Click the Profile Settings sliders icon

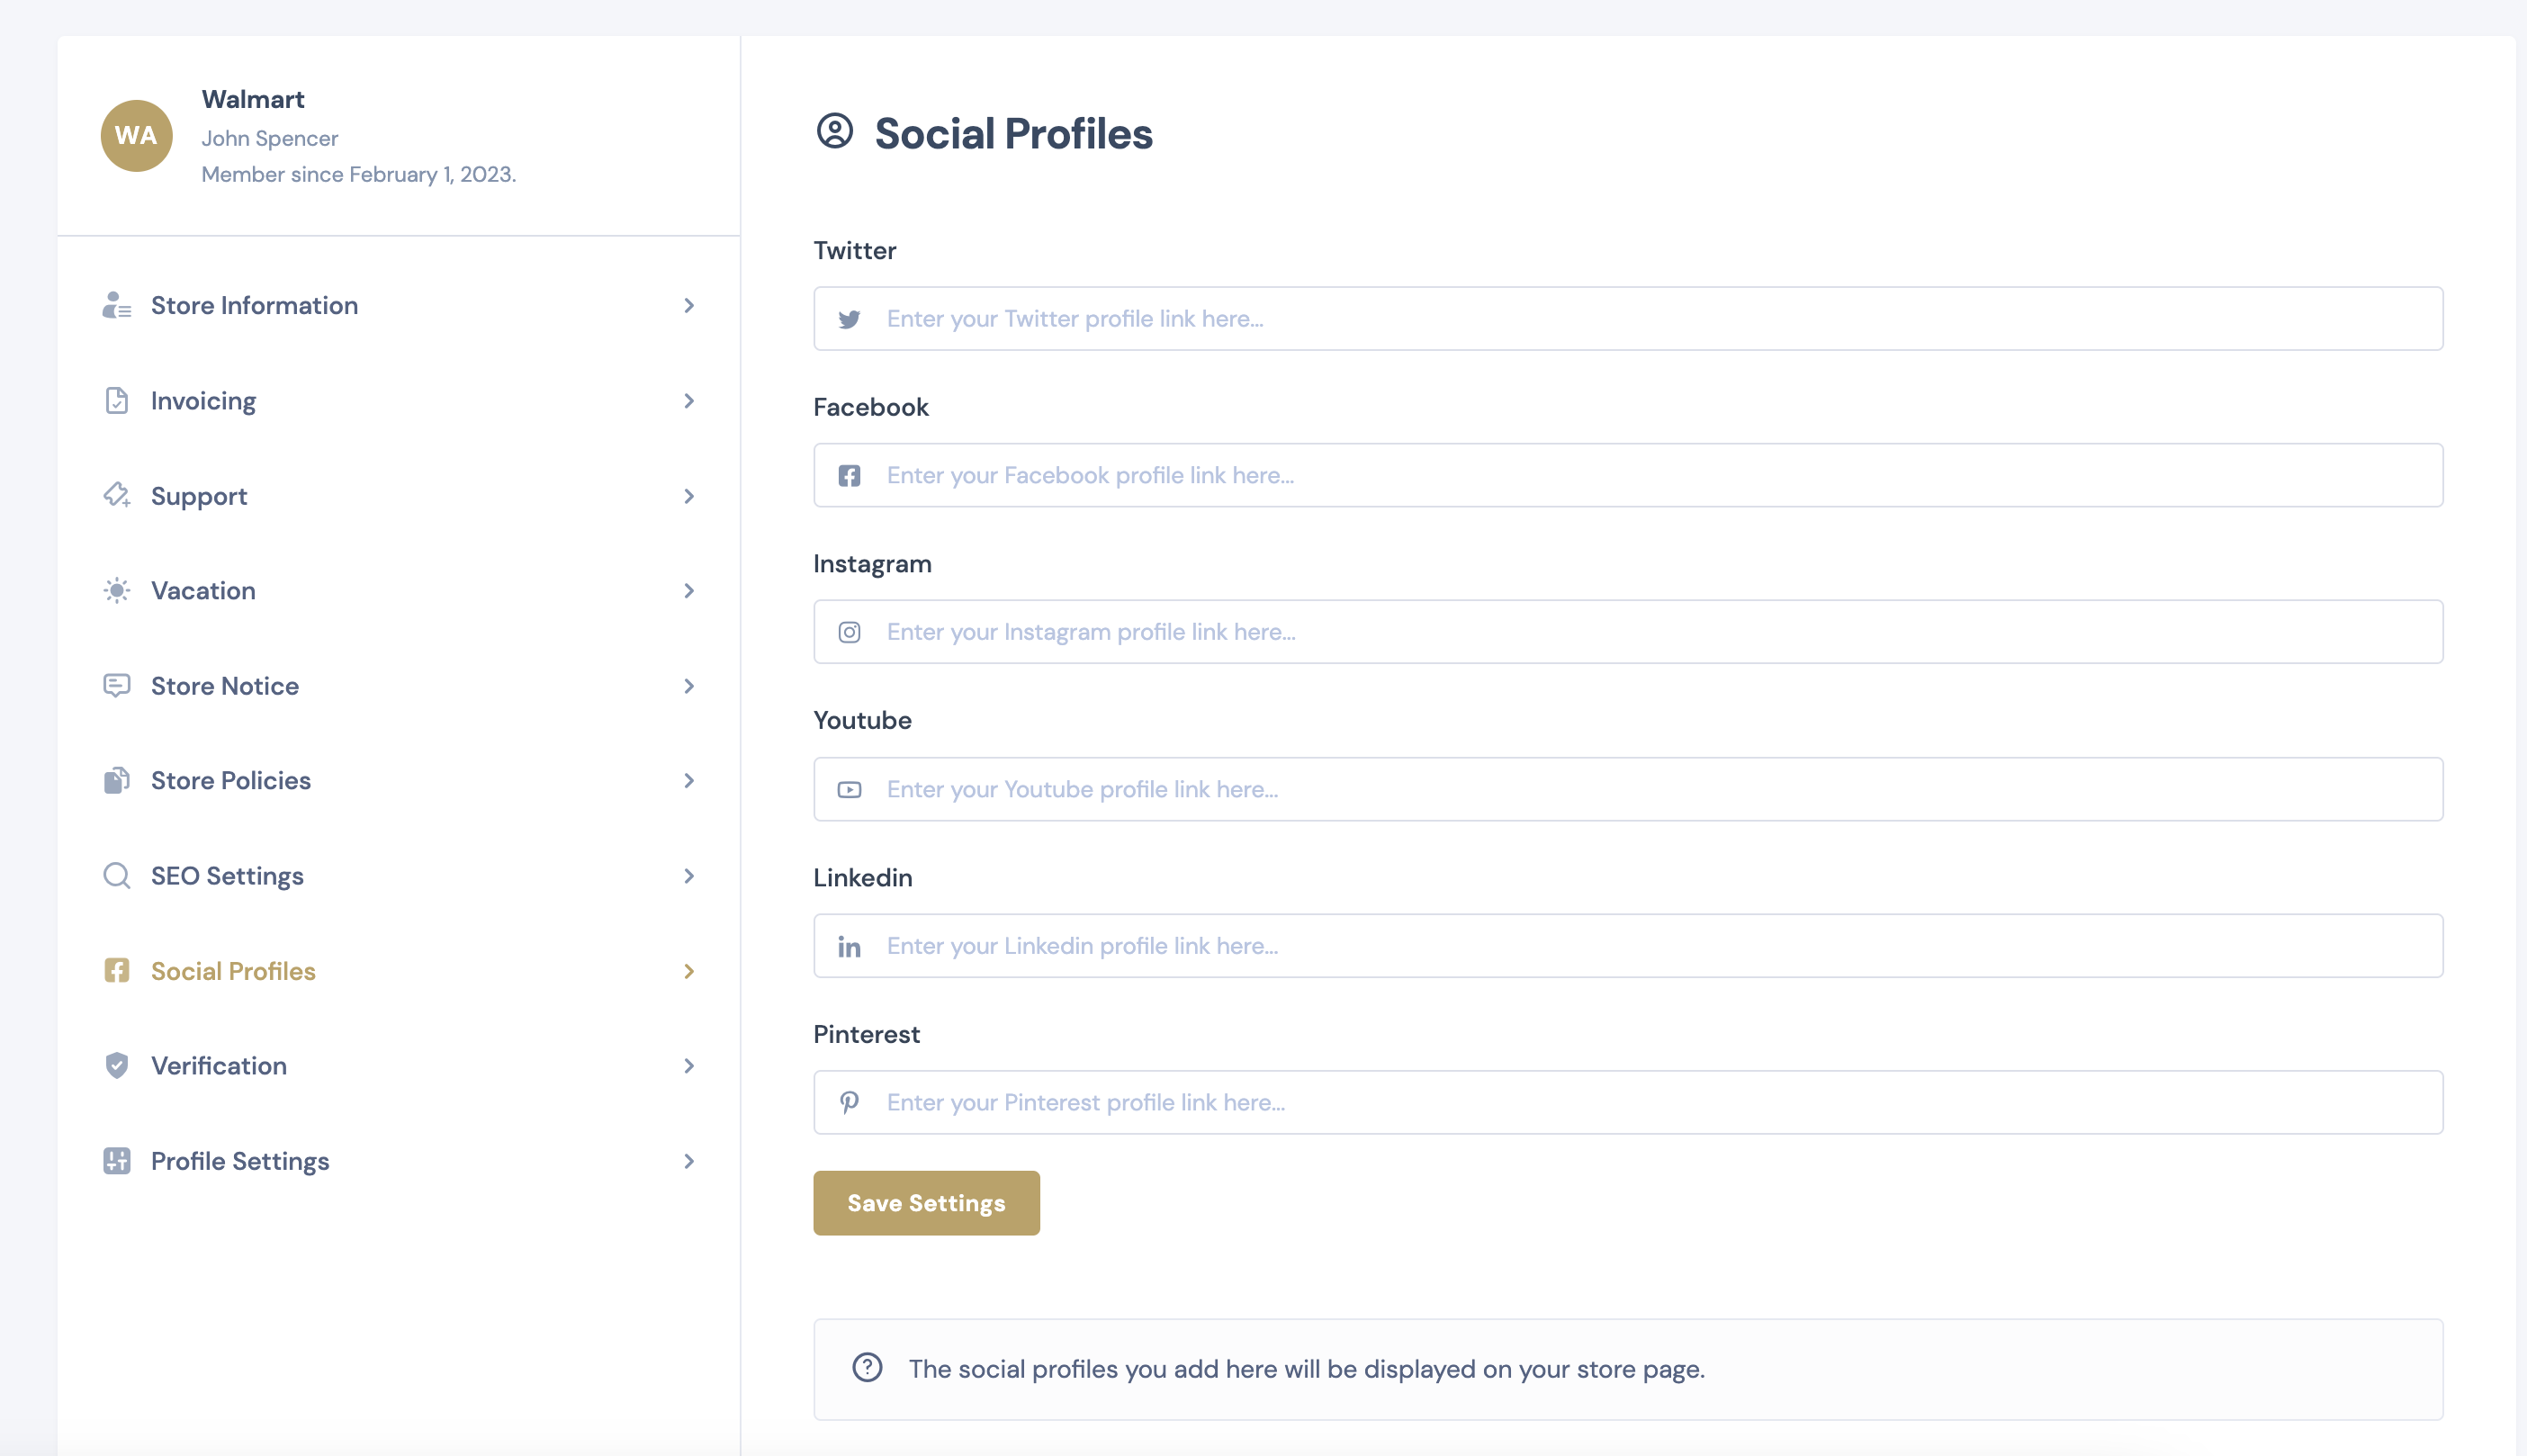(x=117, y=1161)
